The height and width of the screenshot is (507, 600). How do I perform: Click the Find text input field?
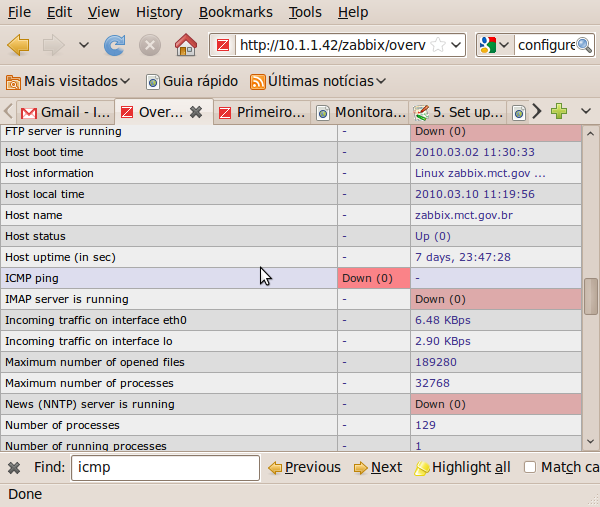tap(165, 467)
